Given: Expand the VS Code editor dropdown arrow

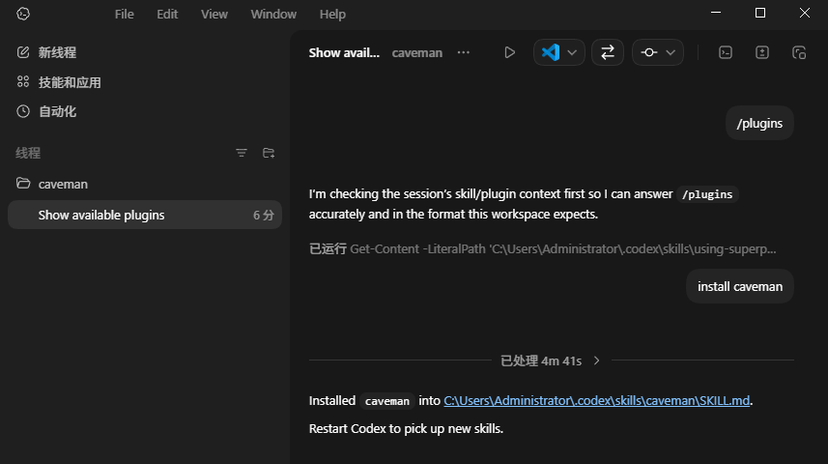Looking at the screenshot, I should click(x=572, y=52).
